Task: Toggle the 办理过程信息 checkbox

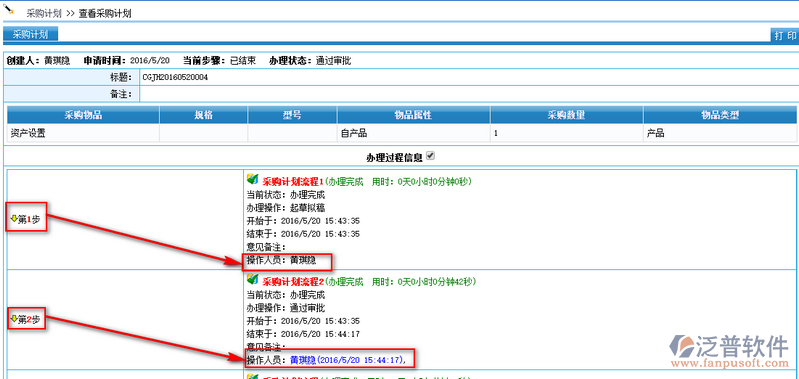Action: tap(431, 156)
